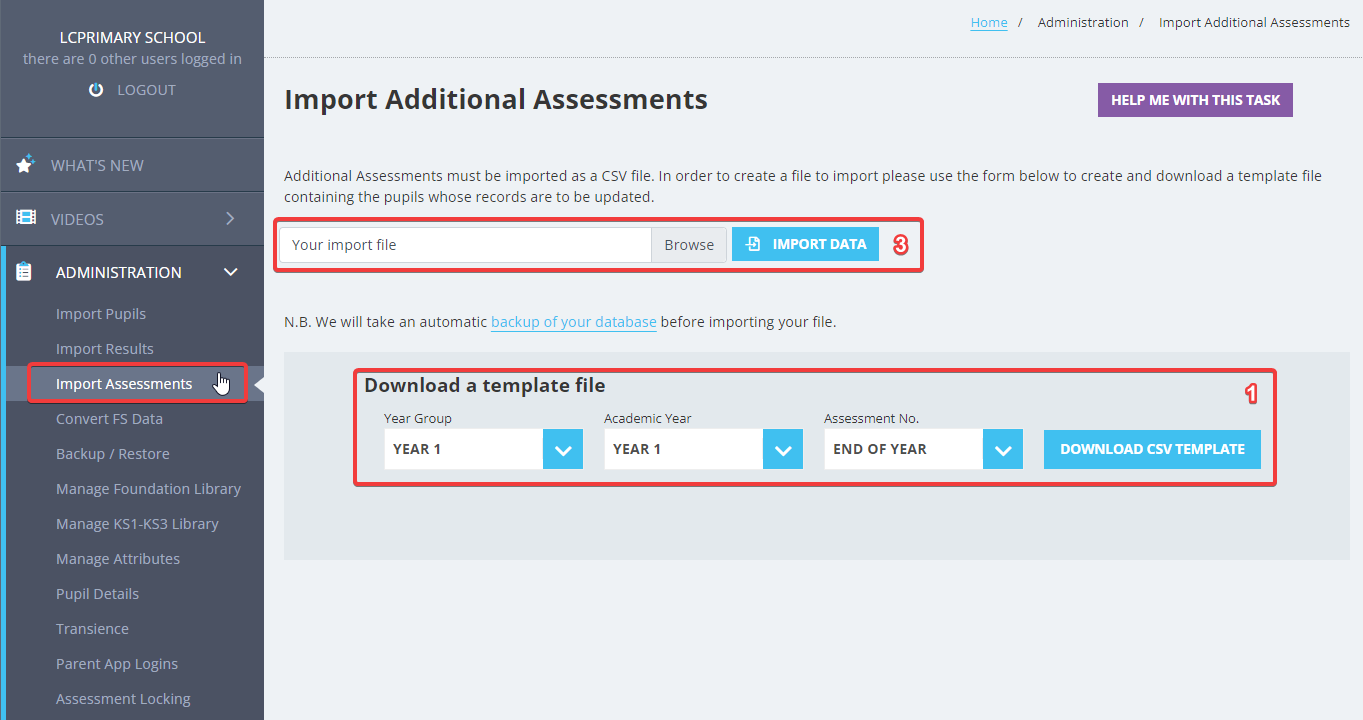Click the Your import file field
Viewport: 1363px width, 720px height.
(x=465, y=245)
